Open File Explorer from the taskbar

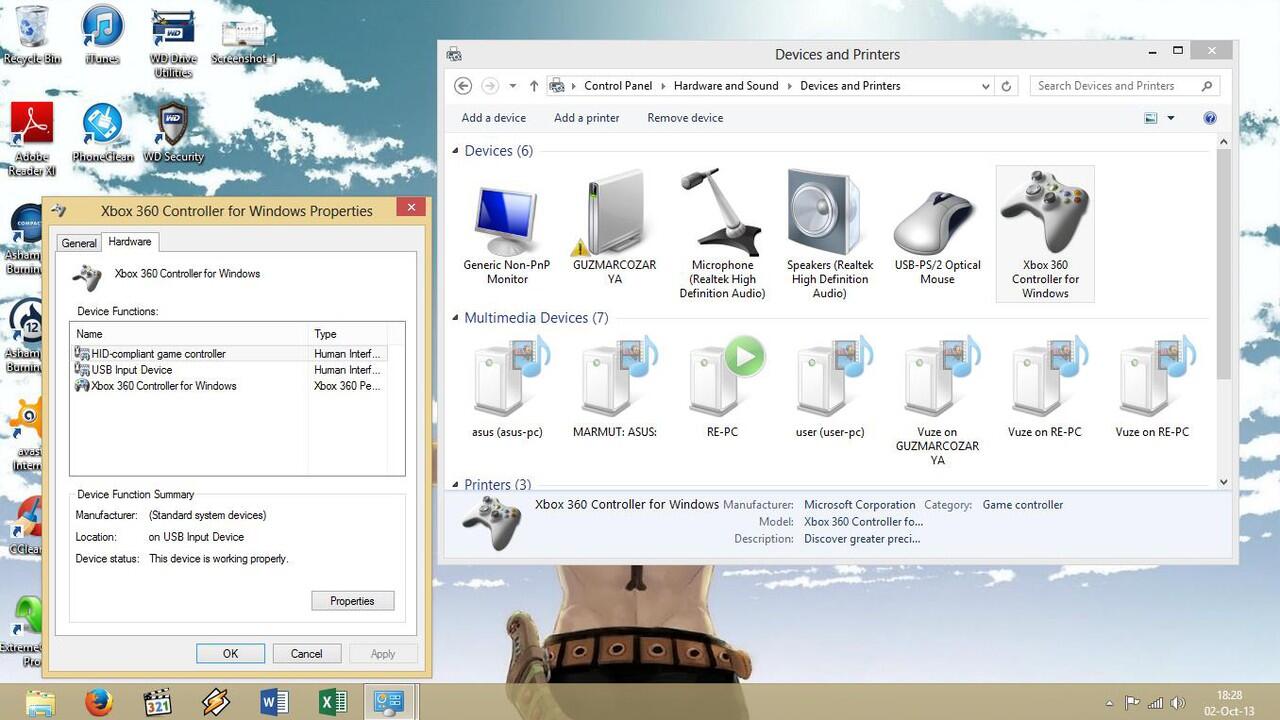40,702
